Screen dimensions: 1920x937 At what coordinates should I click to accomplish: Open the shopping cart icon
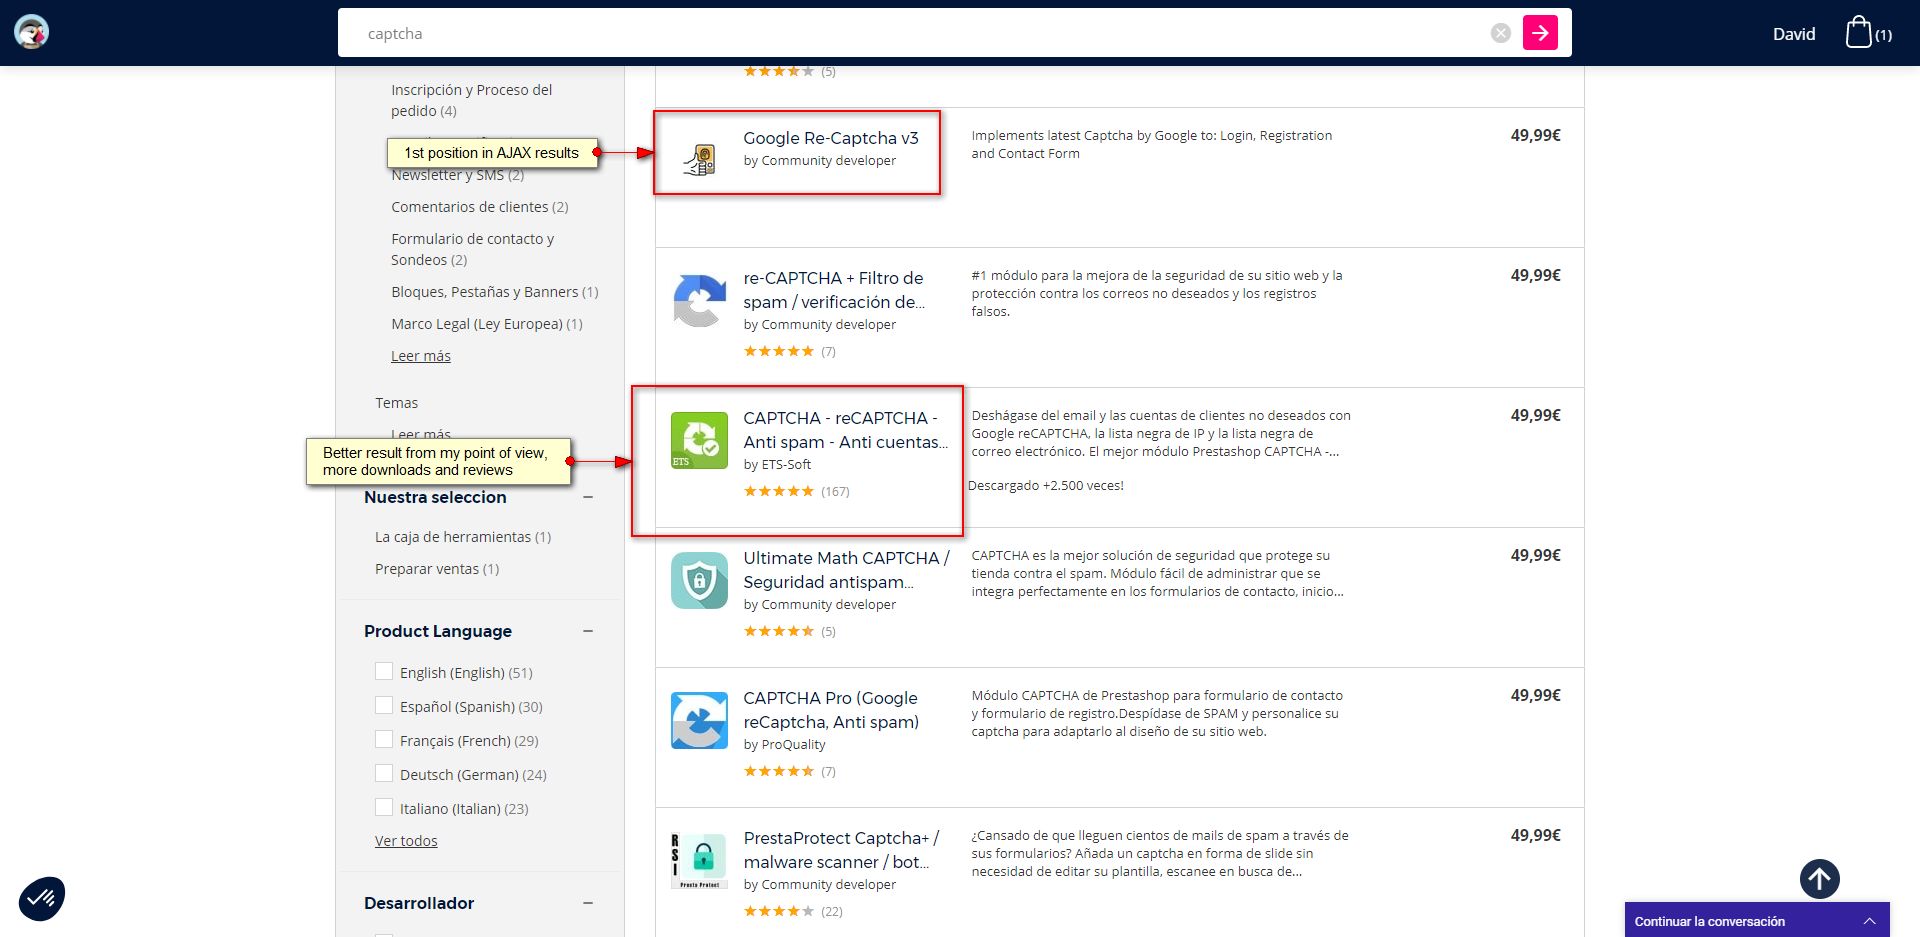click(1858, 32)
